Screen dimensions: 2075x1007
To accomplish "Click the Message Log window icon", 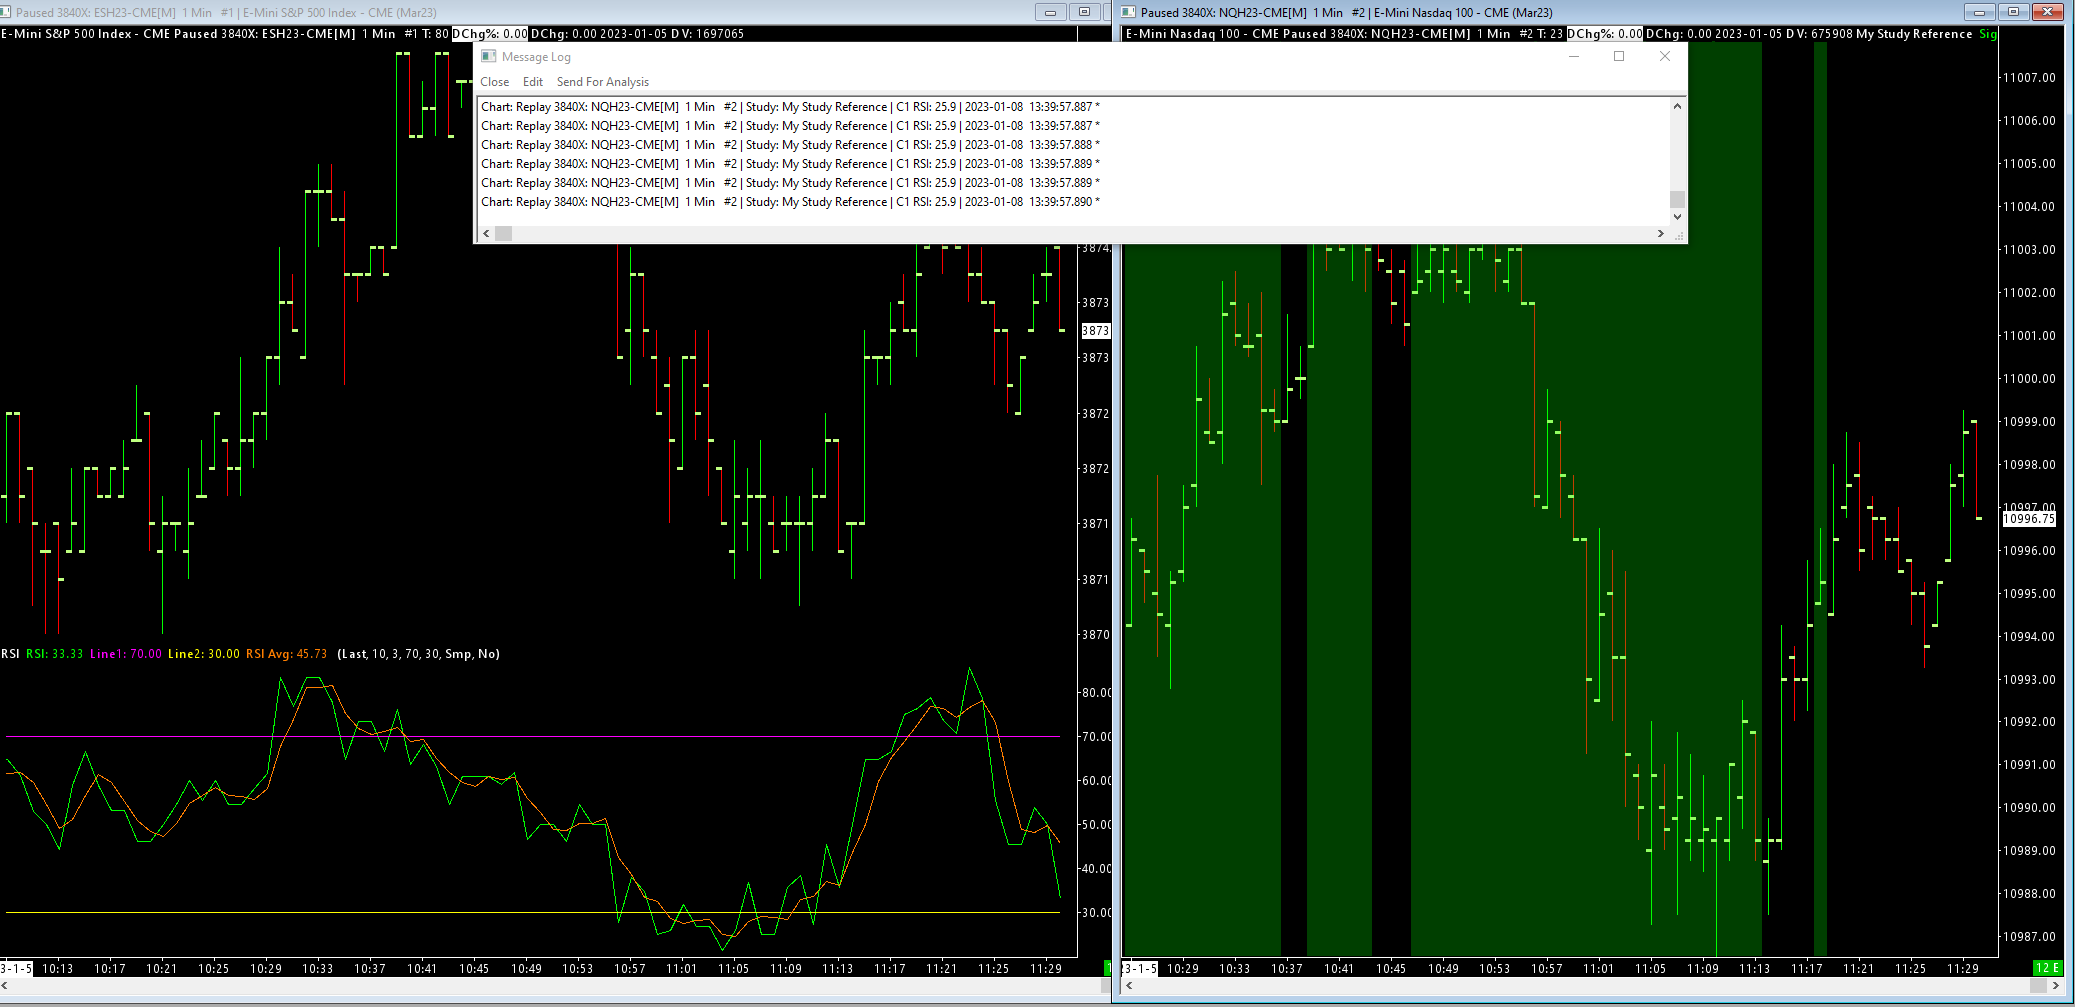I will point(488,56).
